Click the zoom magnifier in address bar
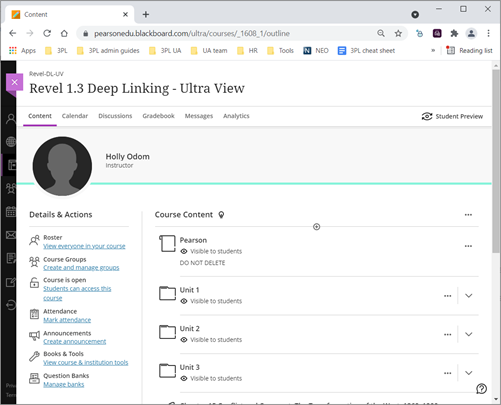This screenshot has height=405, width=501. (x=381, y=33)
